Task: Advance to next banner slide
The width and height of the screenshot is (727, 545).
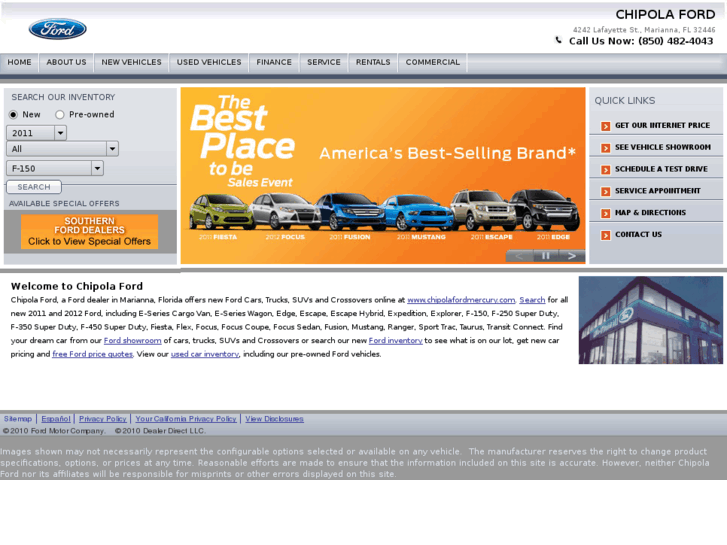Action: point(572,256)
